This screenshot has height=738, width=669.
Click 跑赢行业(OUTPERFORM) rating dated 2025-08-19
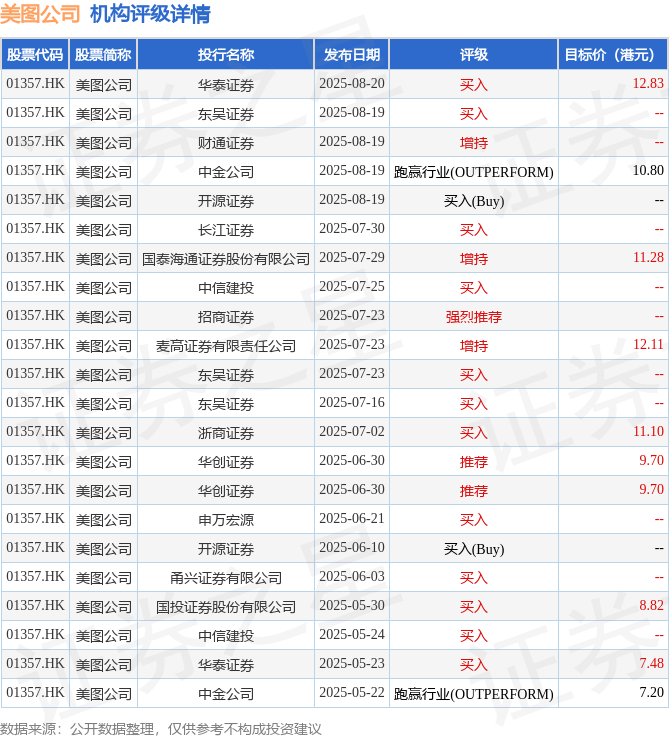pyautogui.click(x=474, y=172)
